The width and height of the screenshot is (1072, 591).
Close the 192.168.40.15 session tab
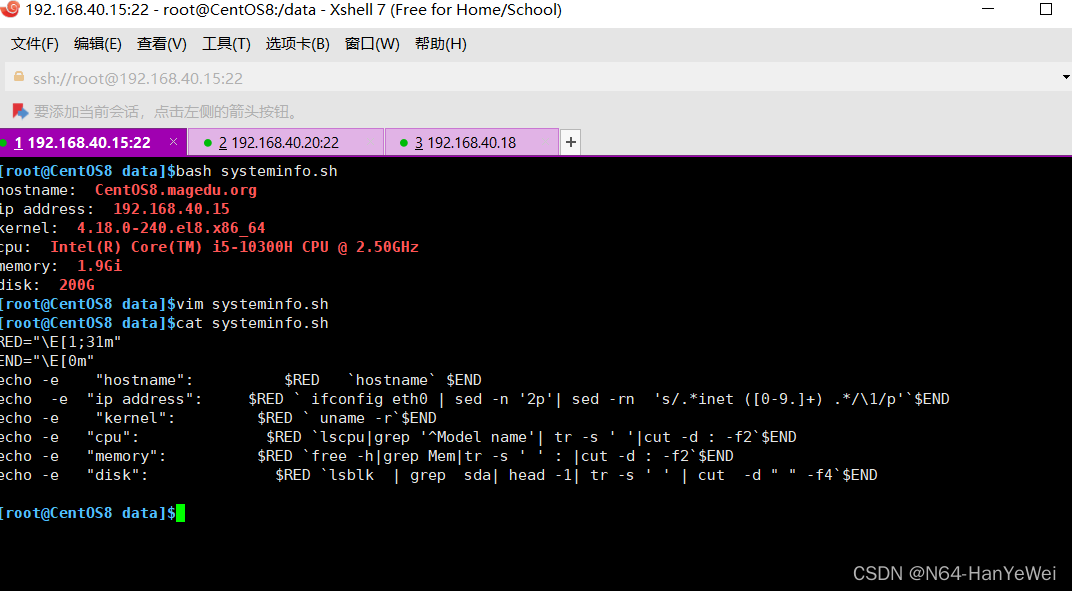coord(173,142)
